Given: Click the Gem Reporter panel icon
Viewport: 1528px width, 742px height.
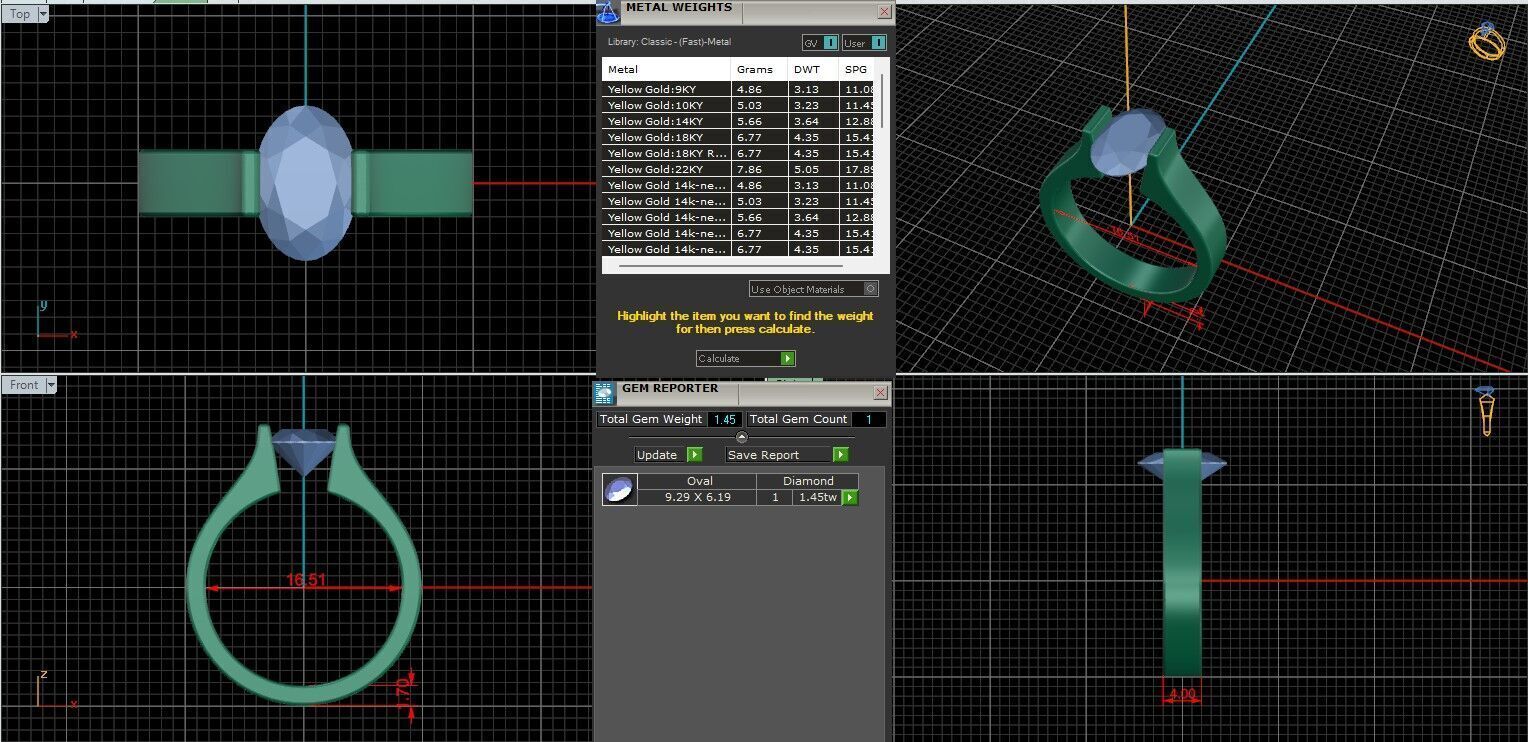Looking at the screenshot, I should [x=604, y=393].
